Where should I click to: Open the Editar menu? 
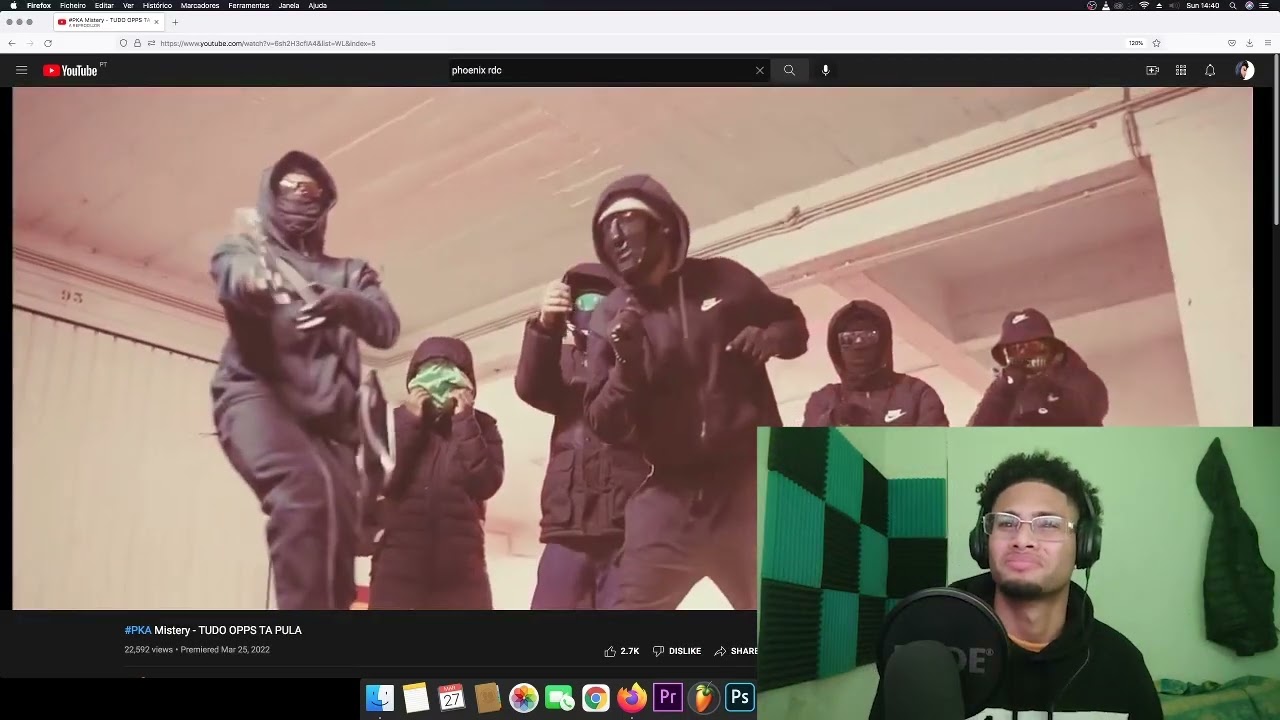tap(104, 5)
